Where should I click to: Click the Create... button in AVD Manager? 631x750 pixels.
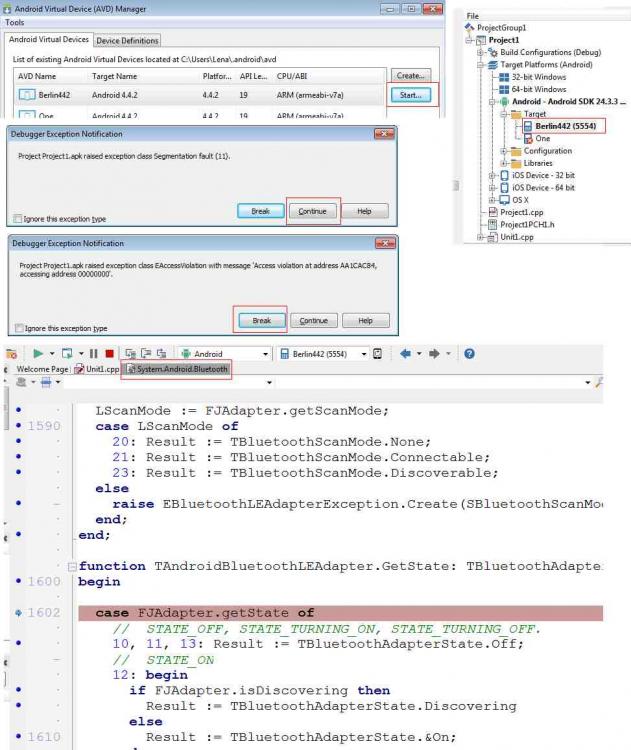[410, 76]
